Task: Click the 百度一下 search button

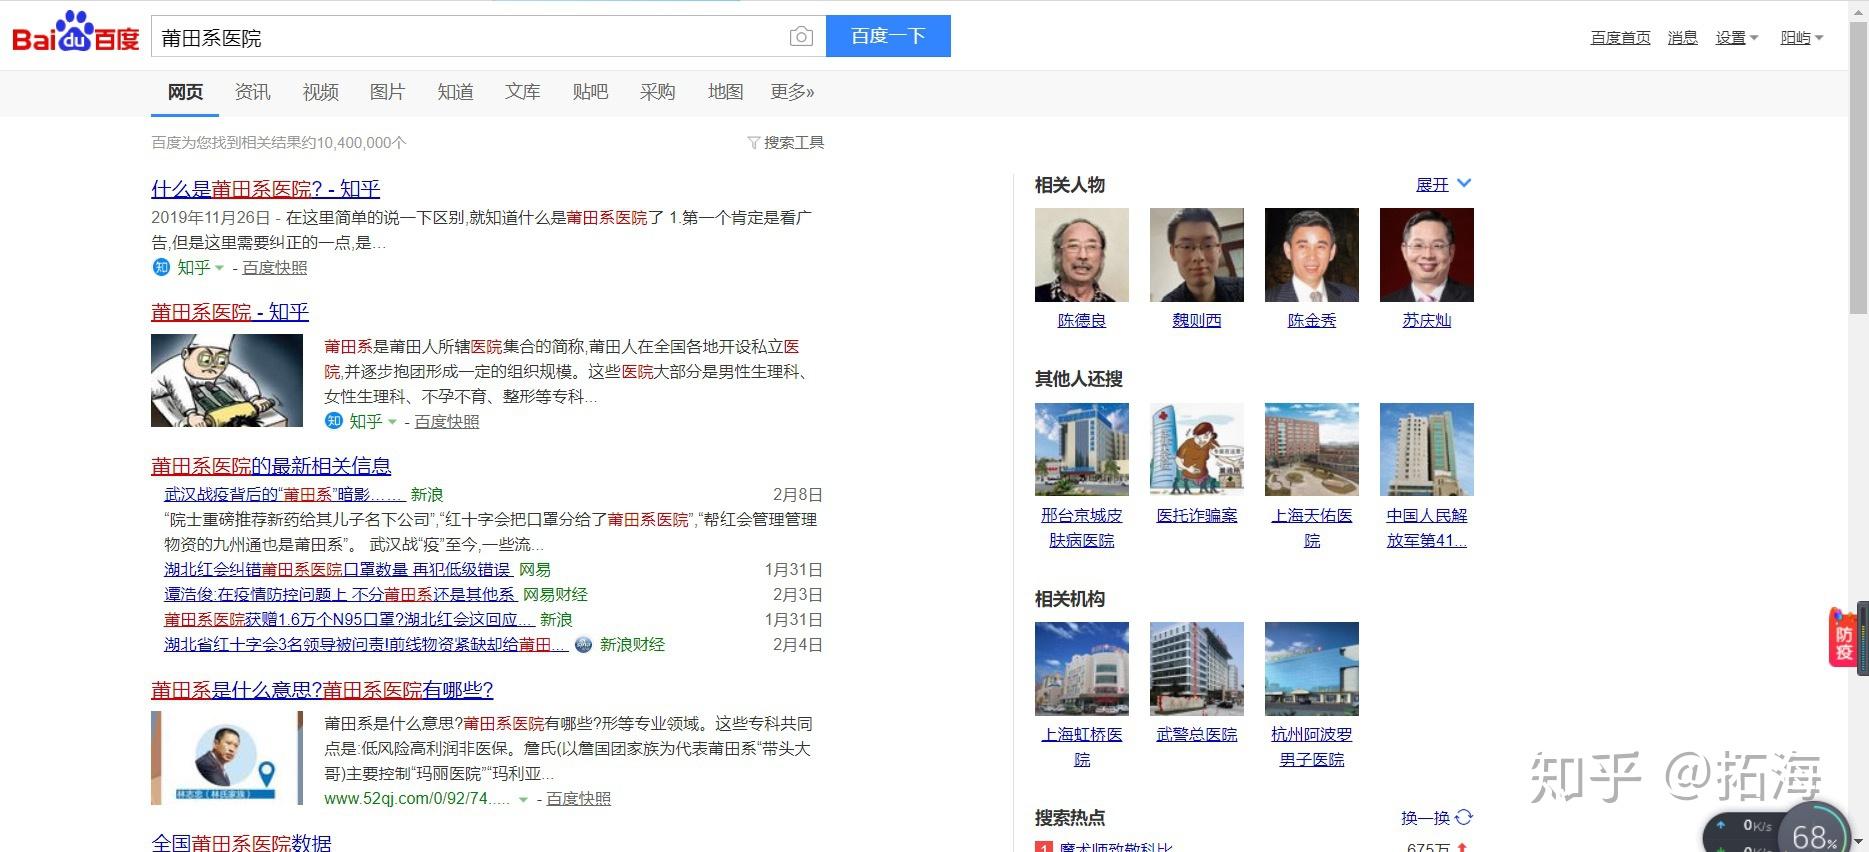Action: [888, 36]
